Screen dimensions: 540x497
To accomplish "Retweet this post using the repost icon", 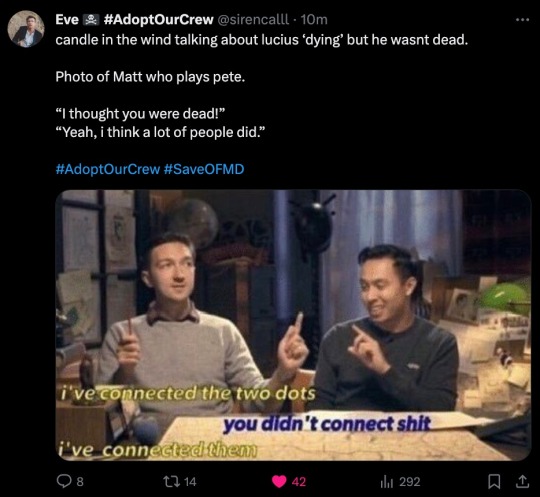I will [172, 482].
